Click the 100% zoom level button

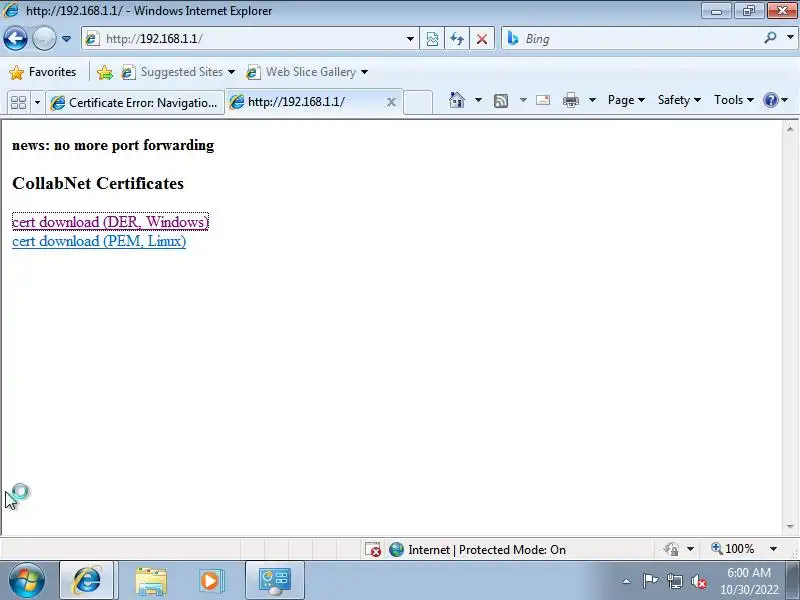point(733,549)
